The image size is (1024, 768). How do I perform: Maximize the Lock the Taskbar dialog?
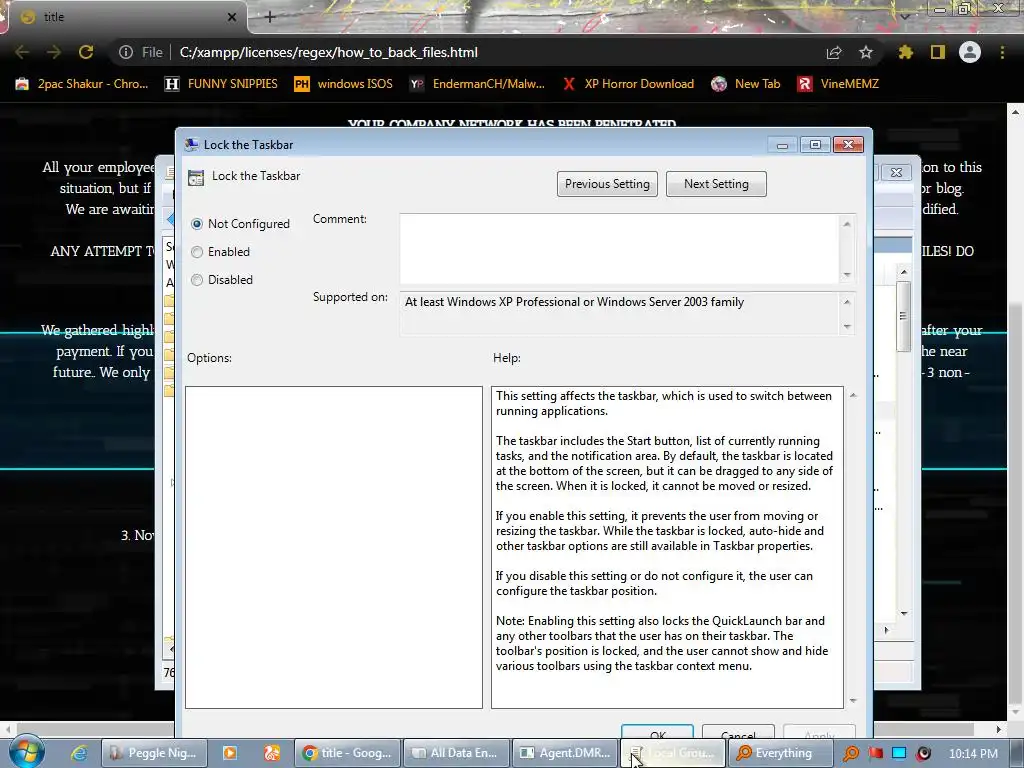[815, 145]
